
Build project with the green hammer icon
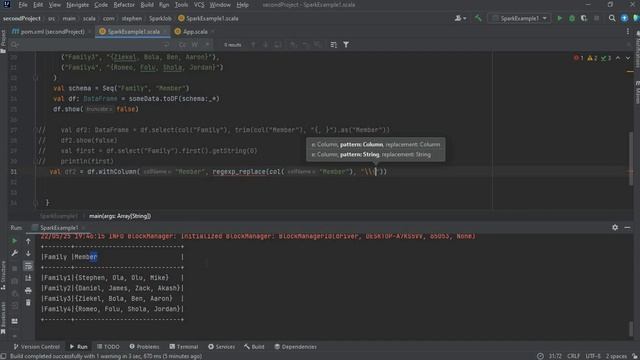click(478, 18)
